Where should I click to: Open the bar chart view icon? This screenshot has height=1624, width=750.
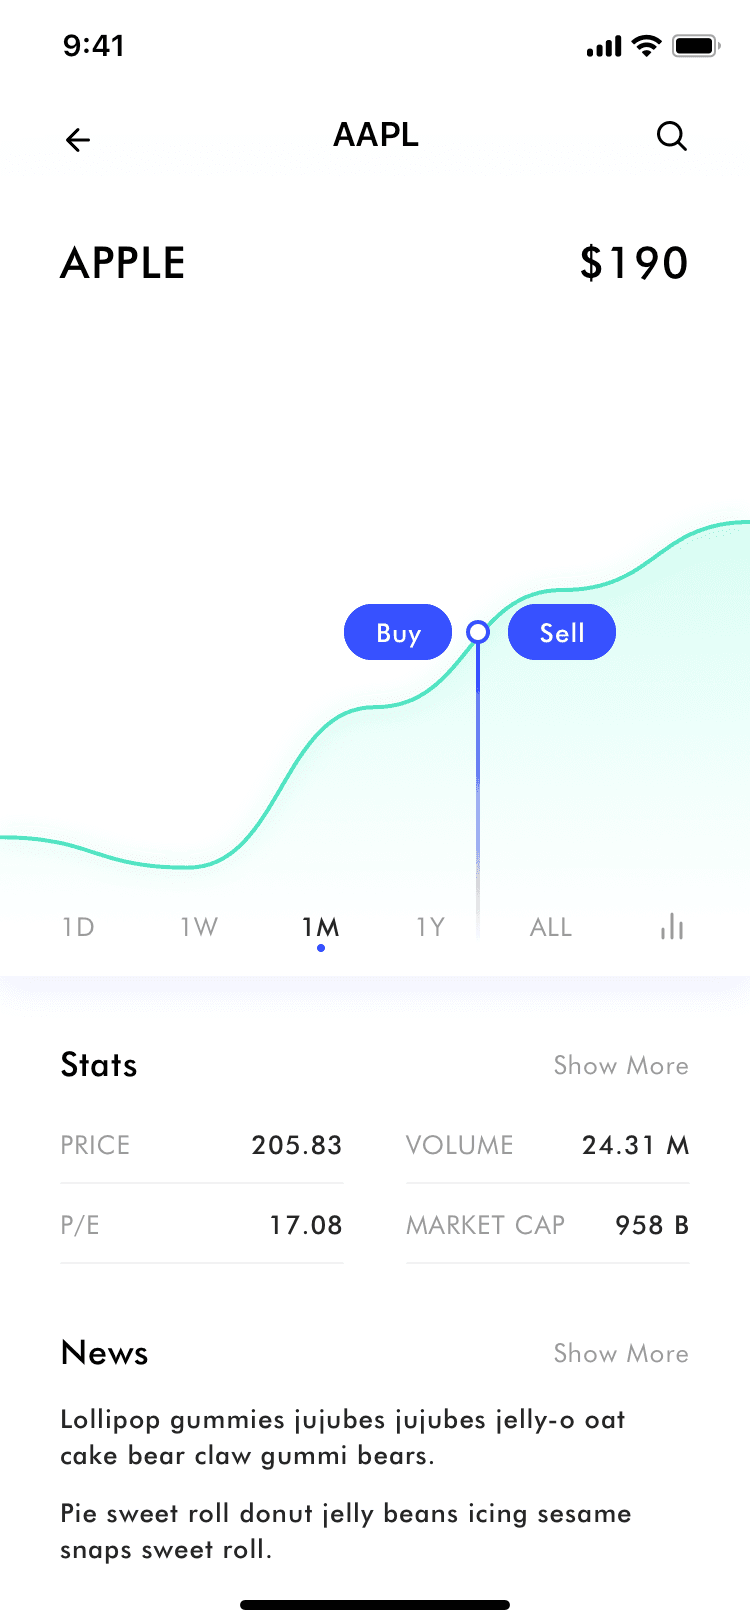point(672,927)
